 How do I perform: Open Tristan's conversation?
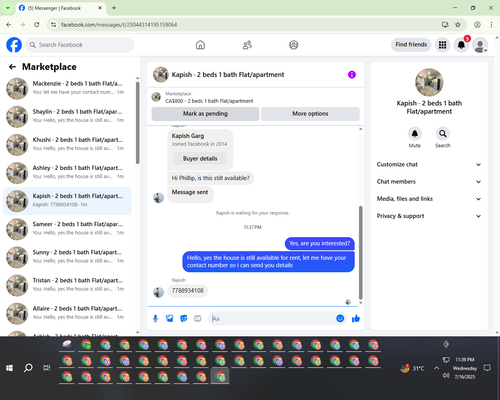coord(67,285)
